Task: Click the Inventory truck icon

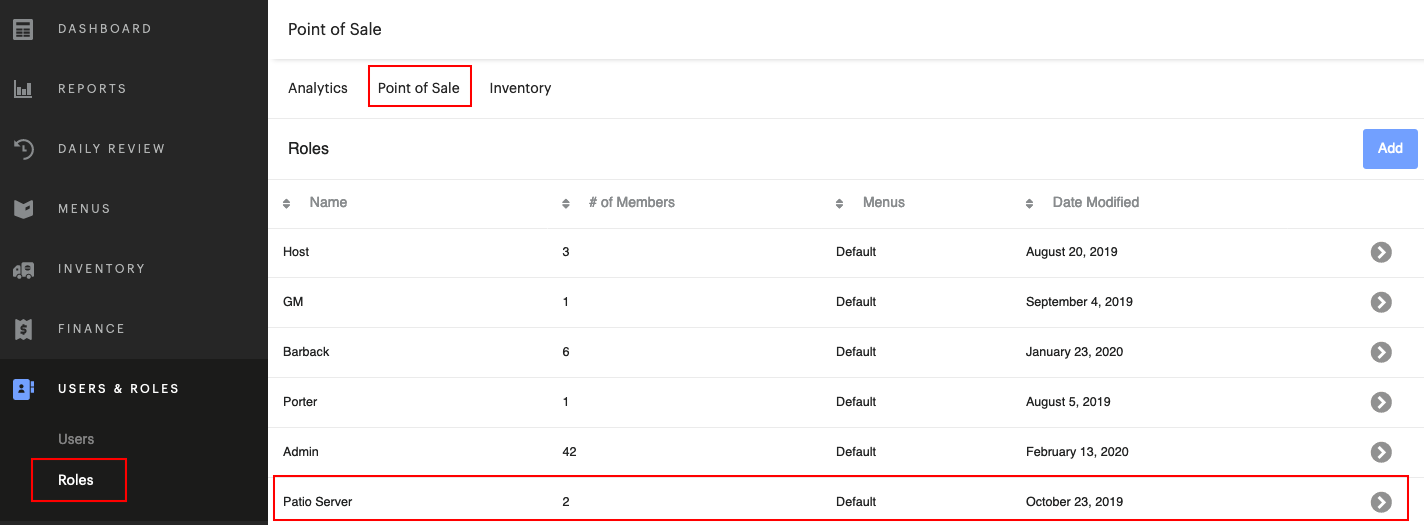Action: 23,269
